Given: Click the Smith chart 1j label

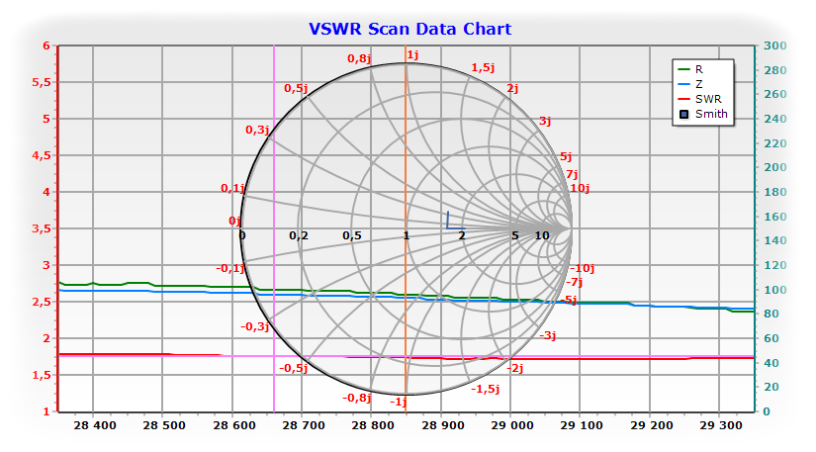Looking at the screenshot, I should [x=413, y=55].
